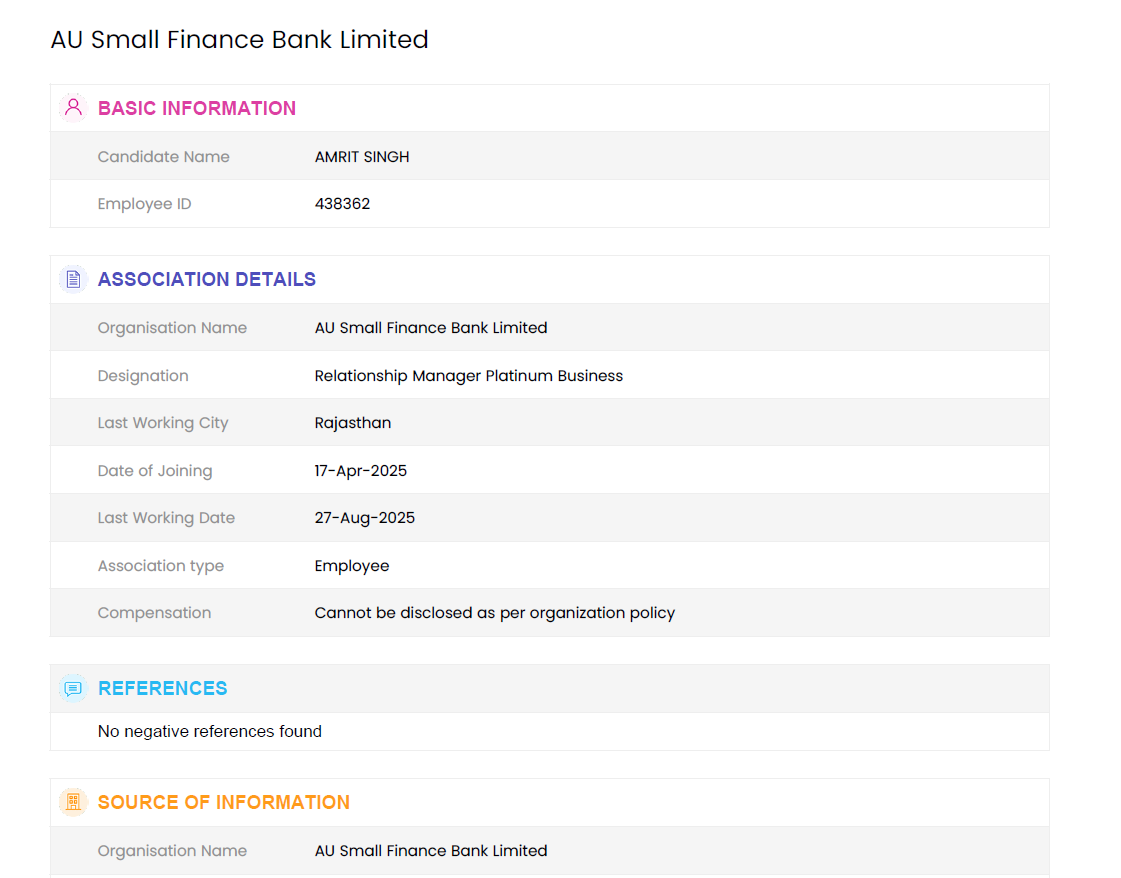Click the References section heading
Image resolution: width=1121 pixels, height=878 pixels.
[x=163, y=688]
